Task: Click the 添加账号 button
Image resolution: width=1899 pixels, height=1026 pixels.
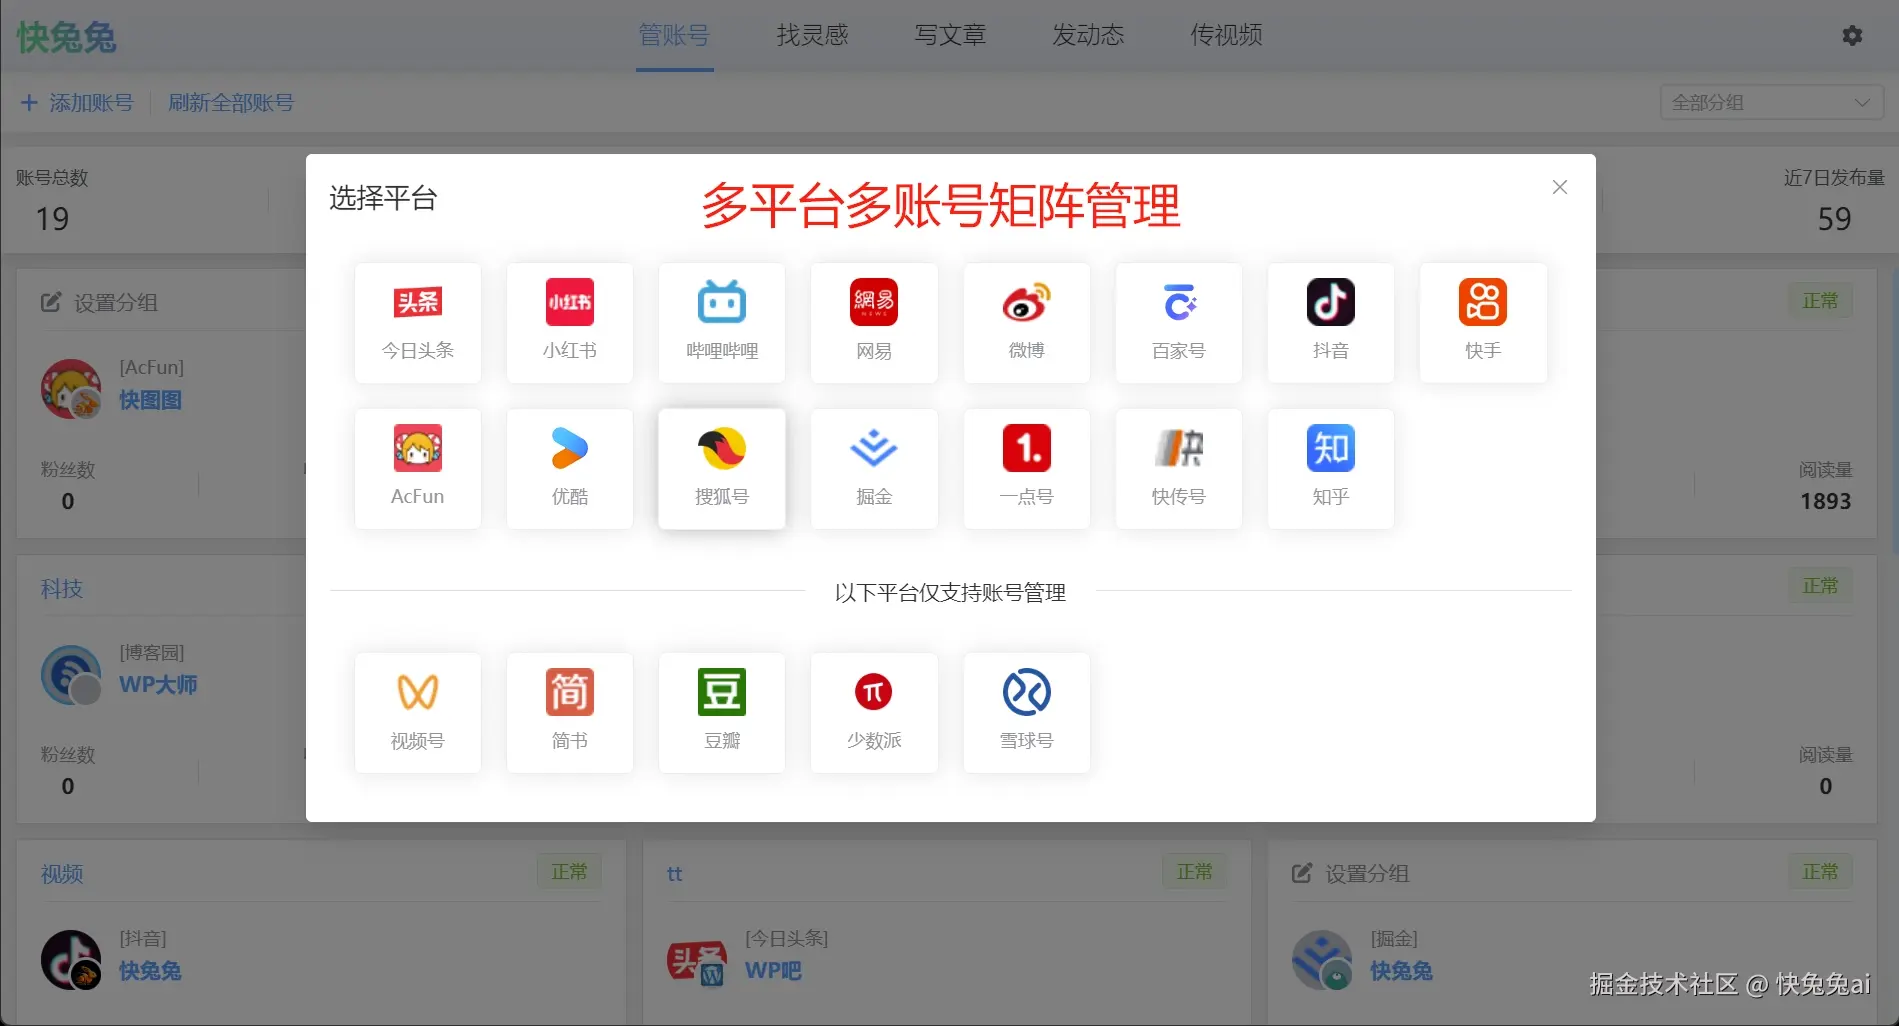Action: pos(76,101)
